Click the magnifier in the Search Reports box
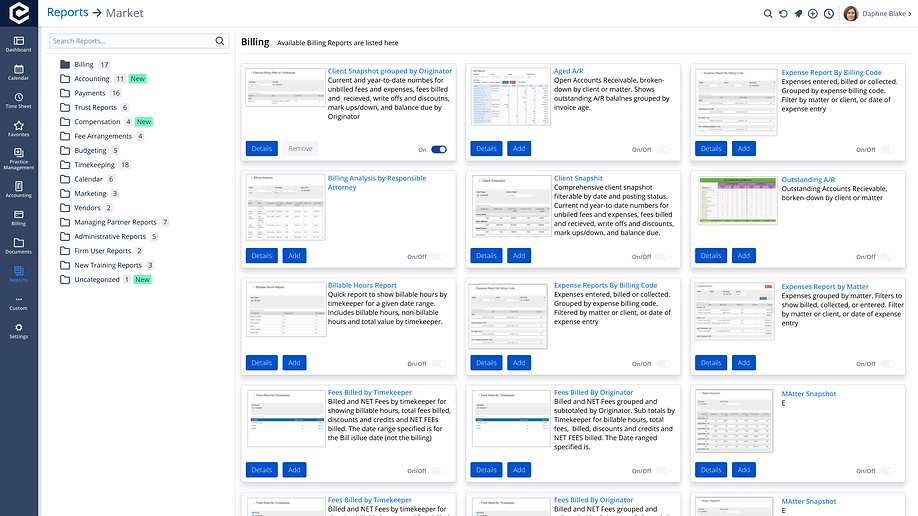This screenshot has height=516, width=918. 220,40
